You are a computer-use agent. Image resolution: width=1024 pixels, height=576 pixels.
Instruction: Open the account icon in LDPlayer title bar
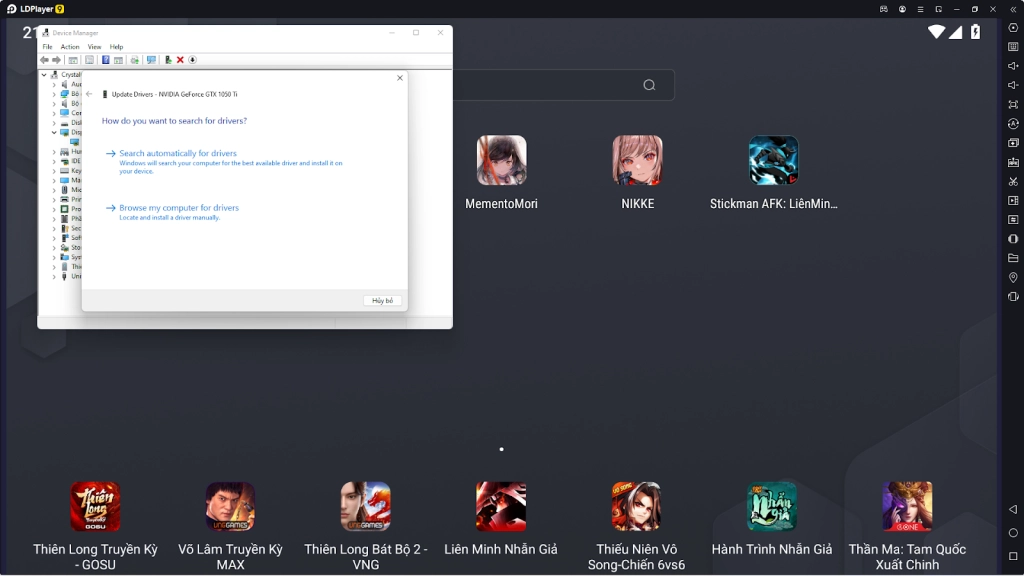point(902,9)
